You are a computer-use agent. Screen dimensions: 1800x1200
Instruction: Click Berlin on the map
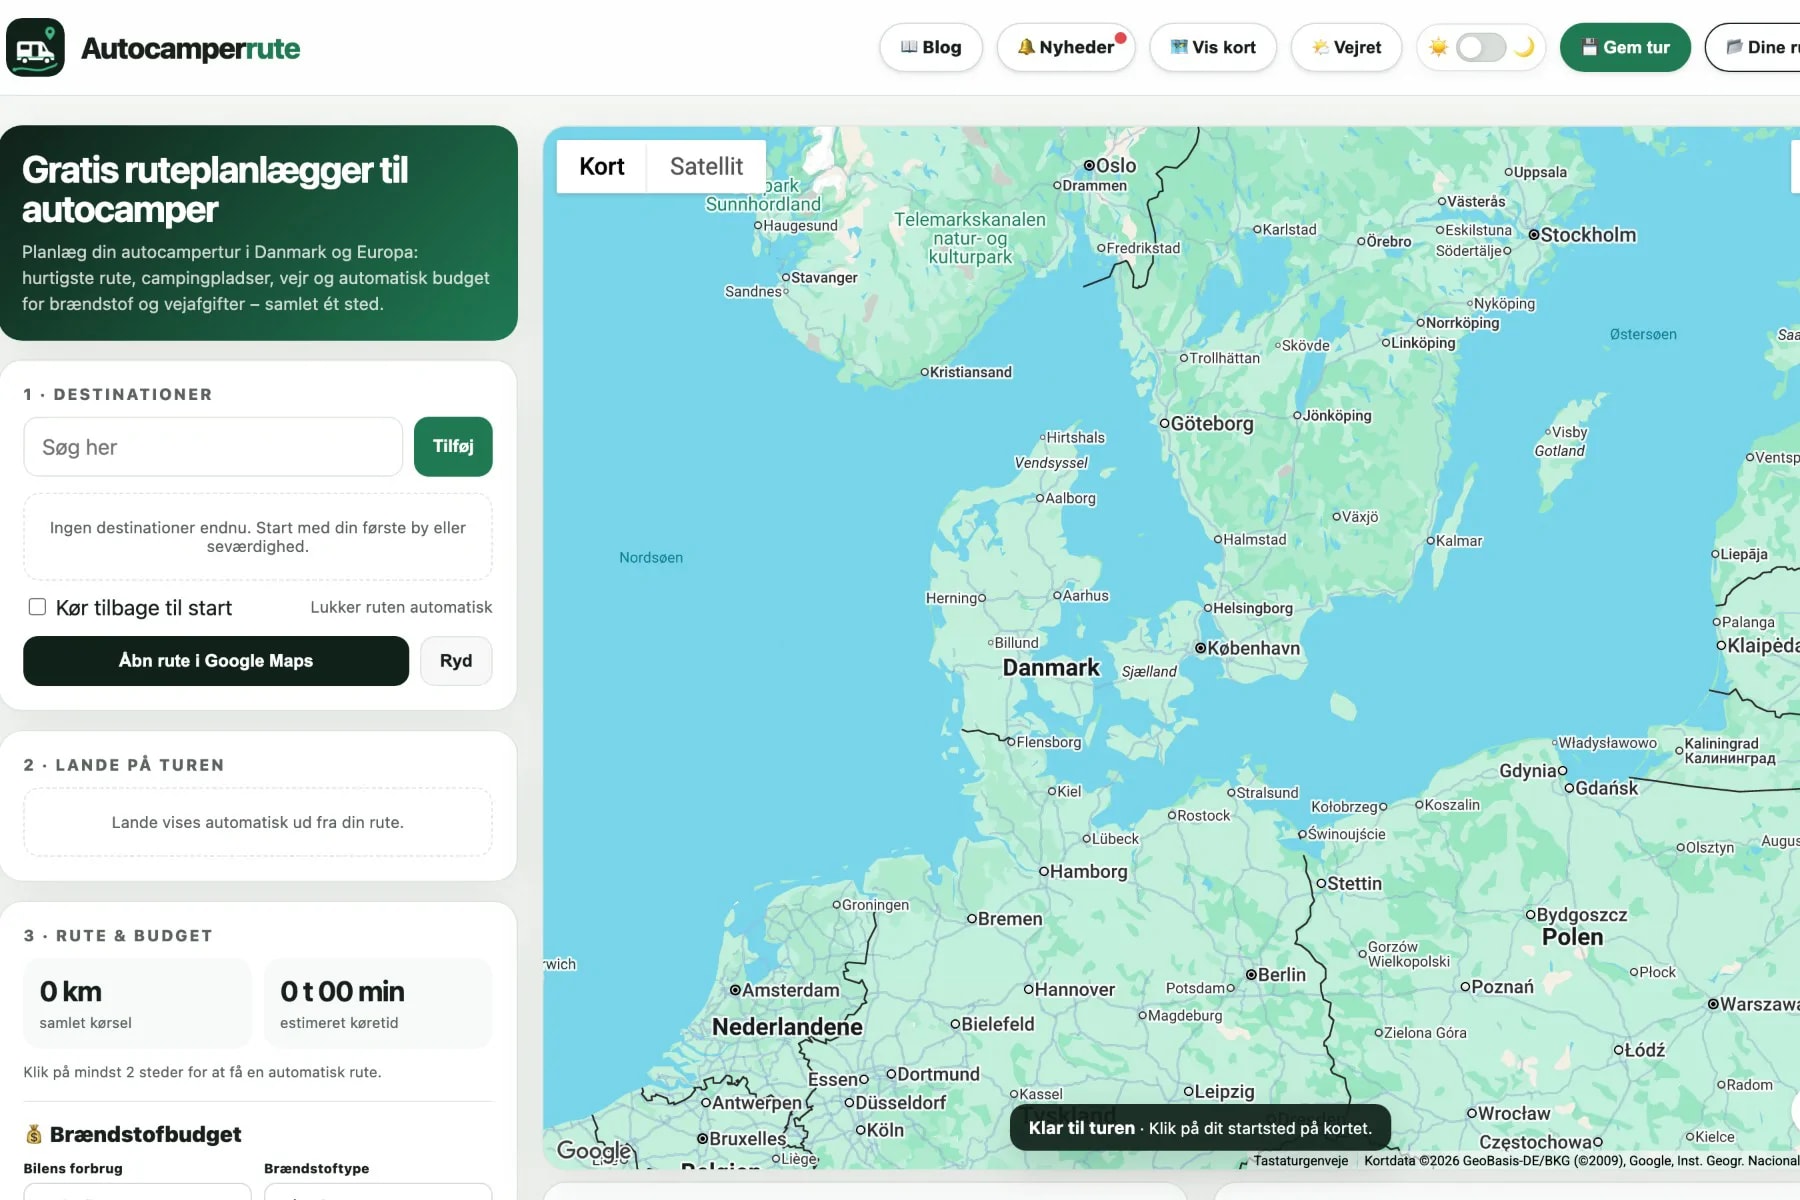coord(1275,975)
